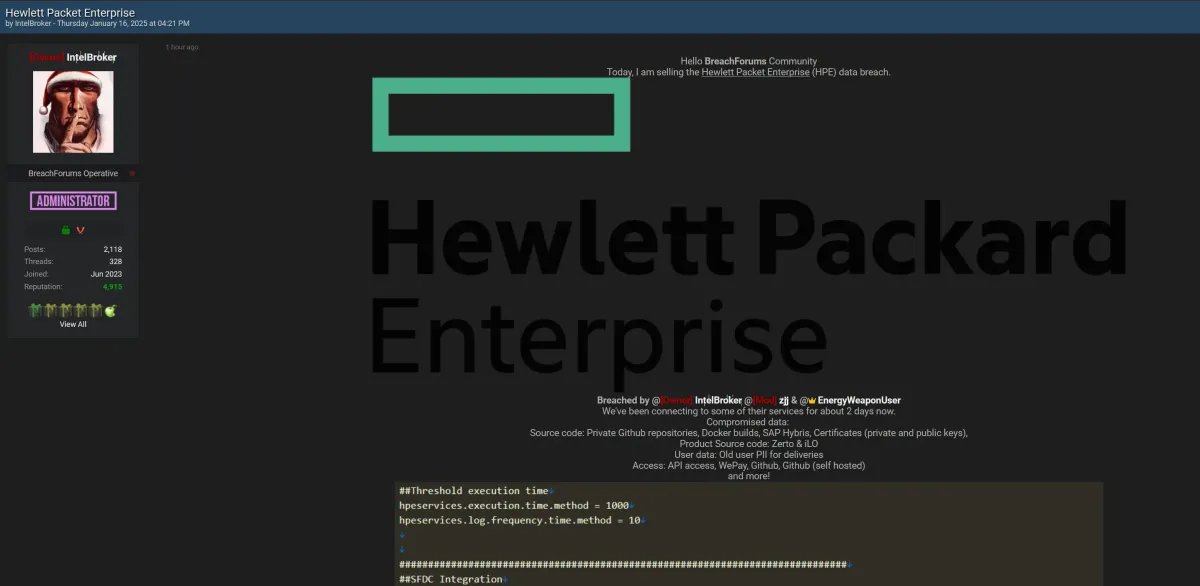Click the crown icon before EnergyWeaponUser
The width and height of the screenshot is (1200, 586).
click(x=812, y=400)
